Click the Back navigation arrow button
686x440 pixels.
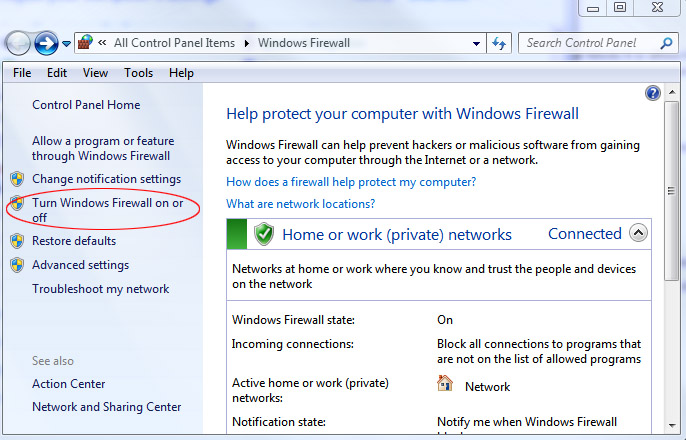18,43
